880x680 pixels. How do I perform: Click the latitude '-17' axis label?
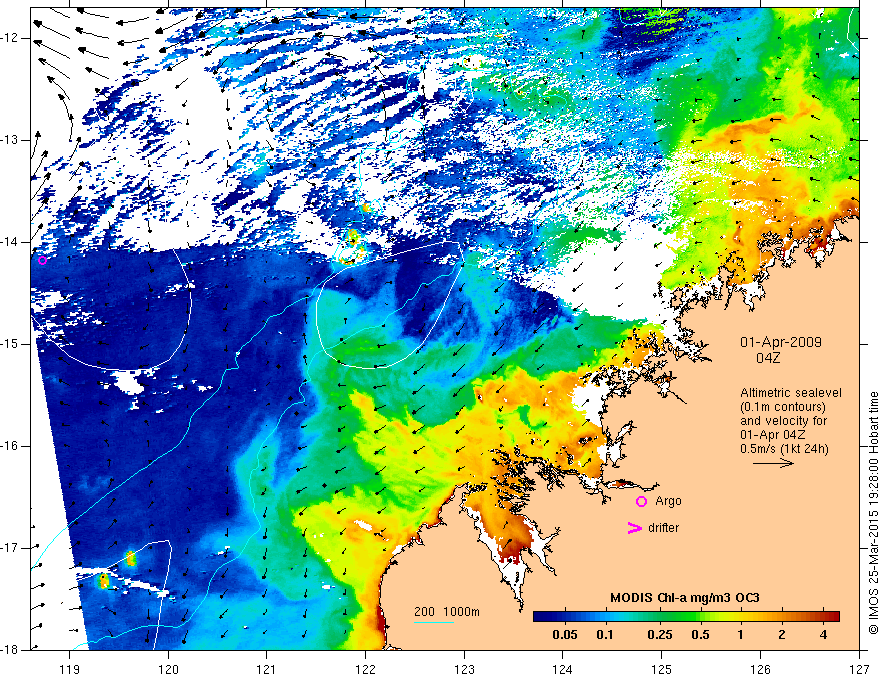pyautogui.click(x=11, y=548)
